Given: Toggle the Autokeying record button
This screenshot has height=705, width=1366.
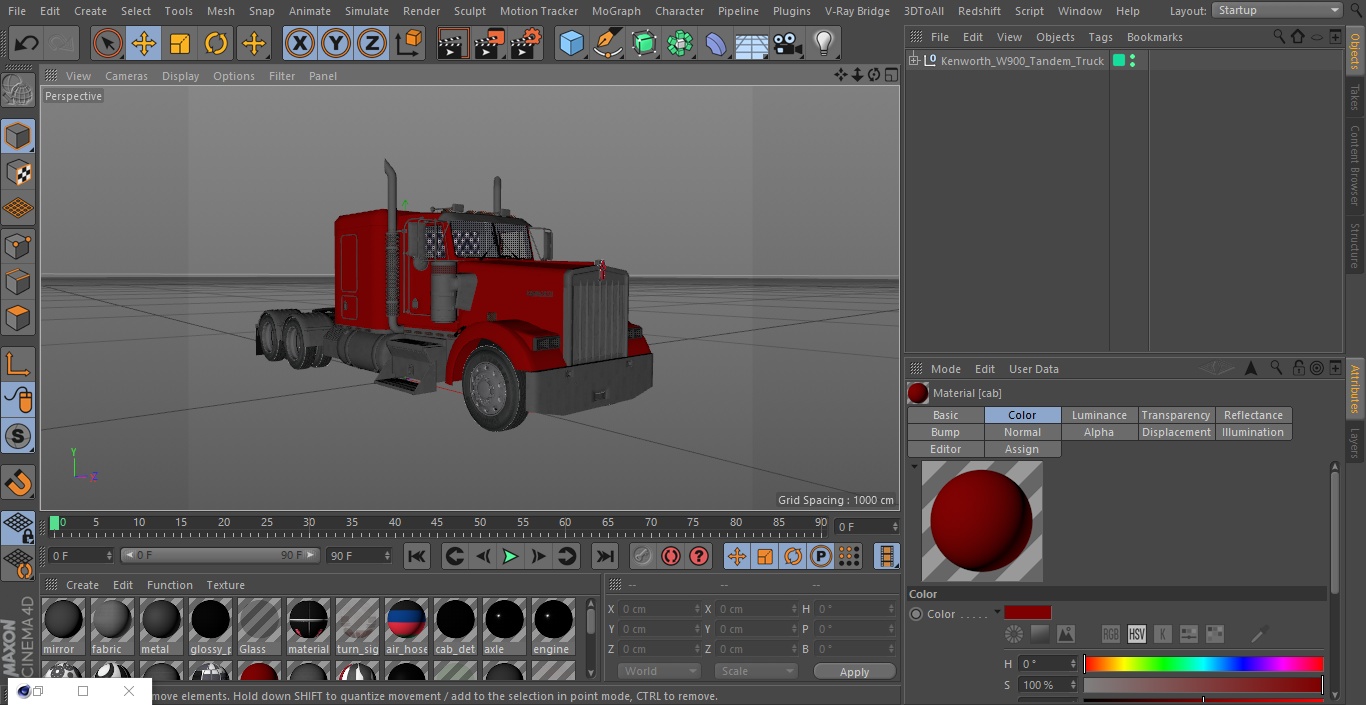Looking at the screenshot, I should point(671,556).
